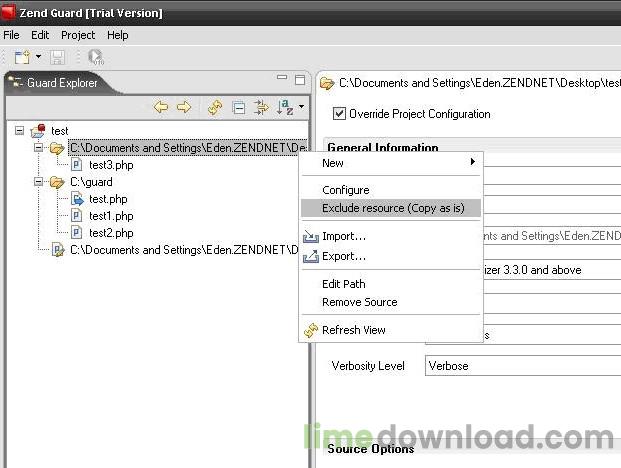Viewport: 621px width, 468px height.
Task: Open the Project menu
Action: tap(78, 35)
